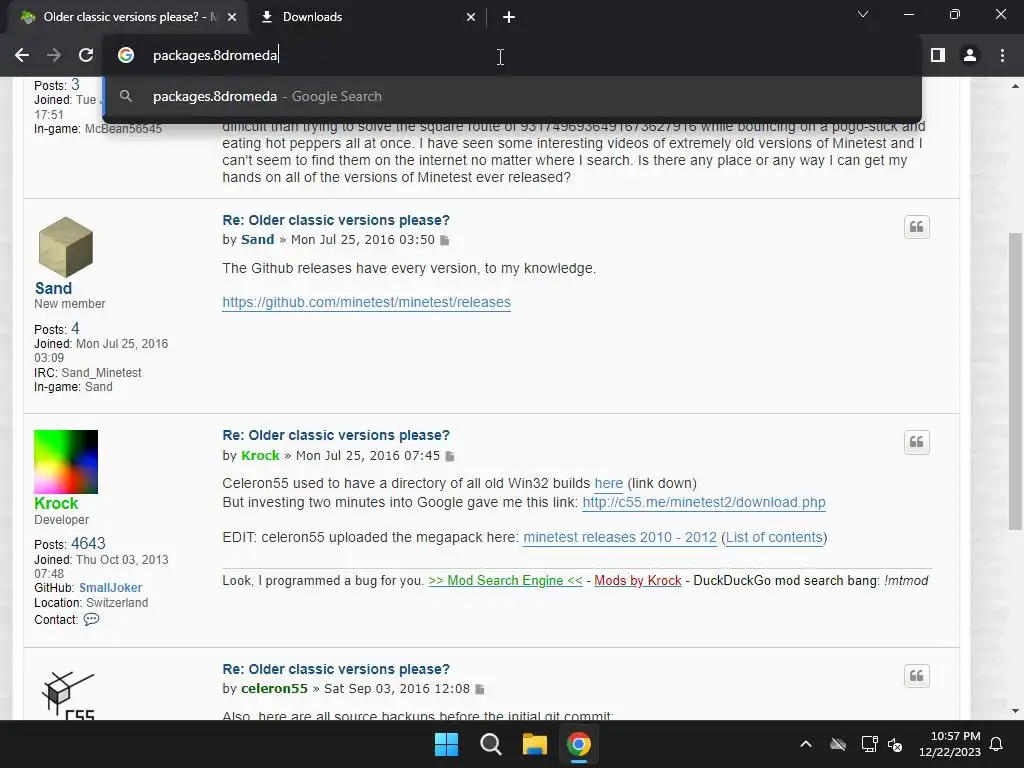This screenshot has width=1024, height=768.
Task: Click the browser back arrow
Action: click(22, 56)
